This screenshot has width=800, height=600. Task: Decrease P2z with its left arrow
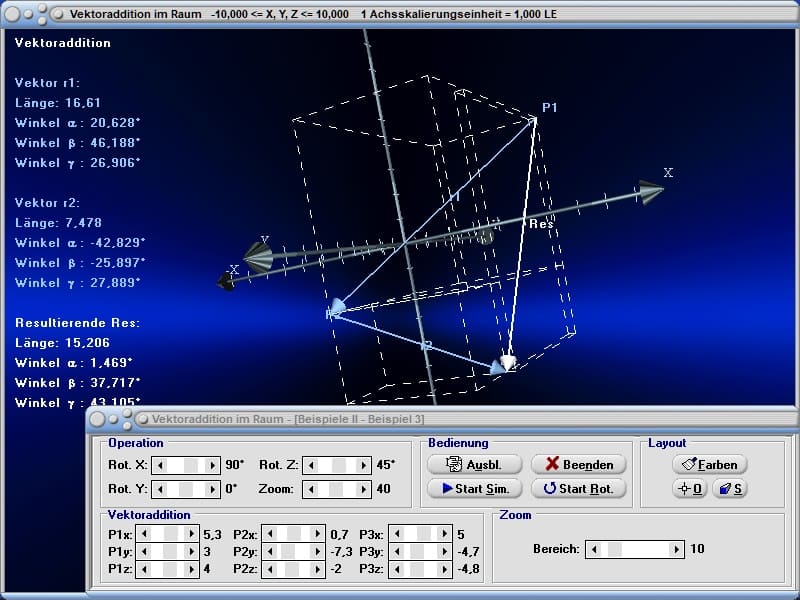[x=270, y=568]
